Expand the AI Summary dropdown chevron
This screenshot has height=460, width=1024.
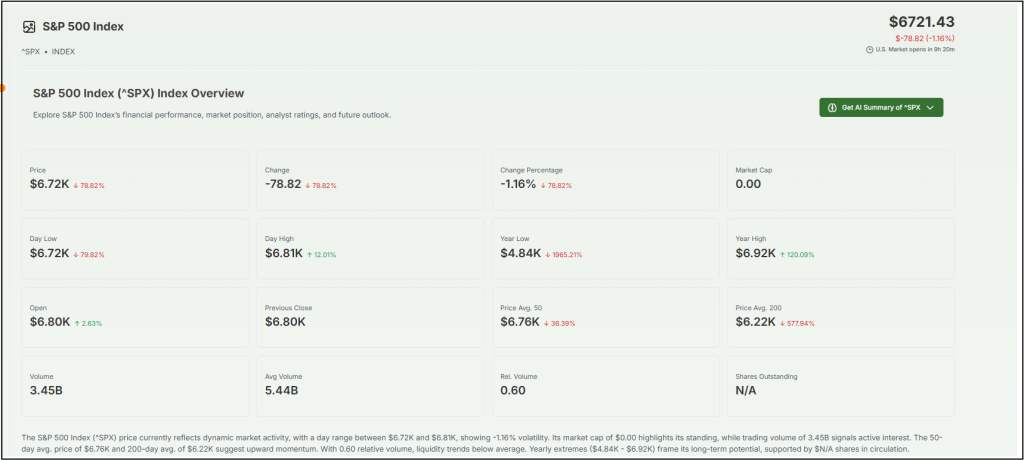coord(930,107)
